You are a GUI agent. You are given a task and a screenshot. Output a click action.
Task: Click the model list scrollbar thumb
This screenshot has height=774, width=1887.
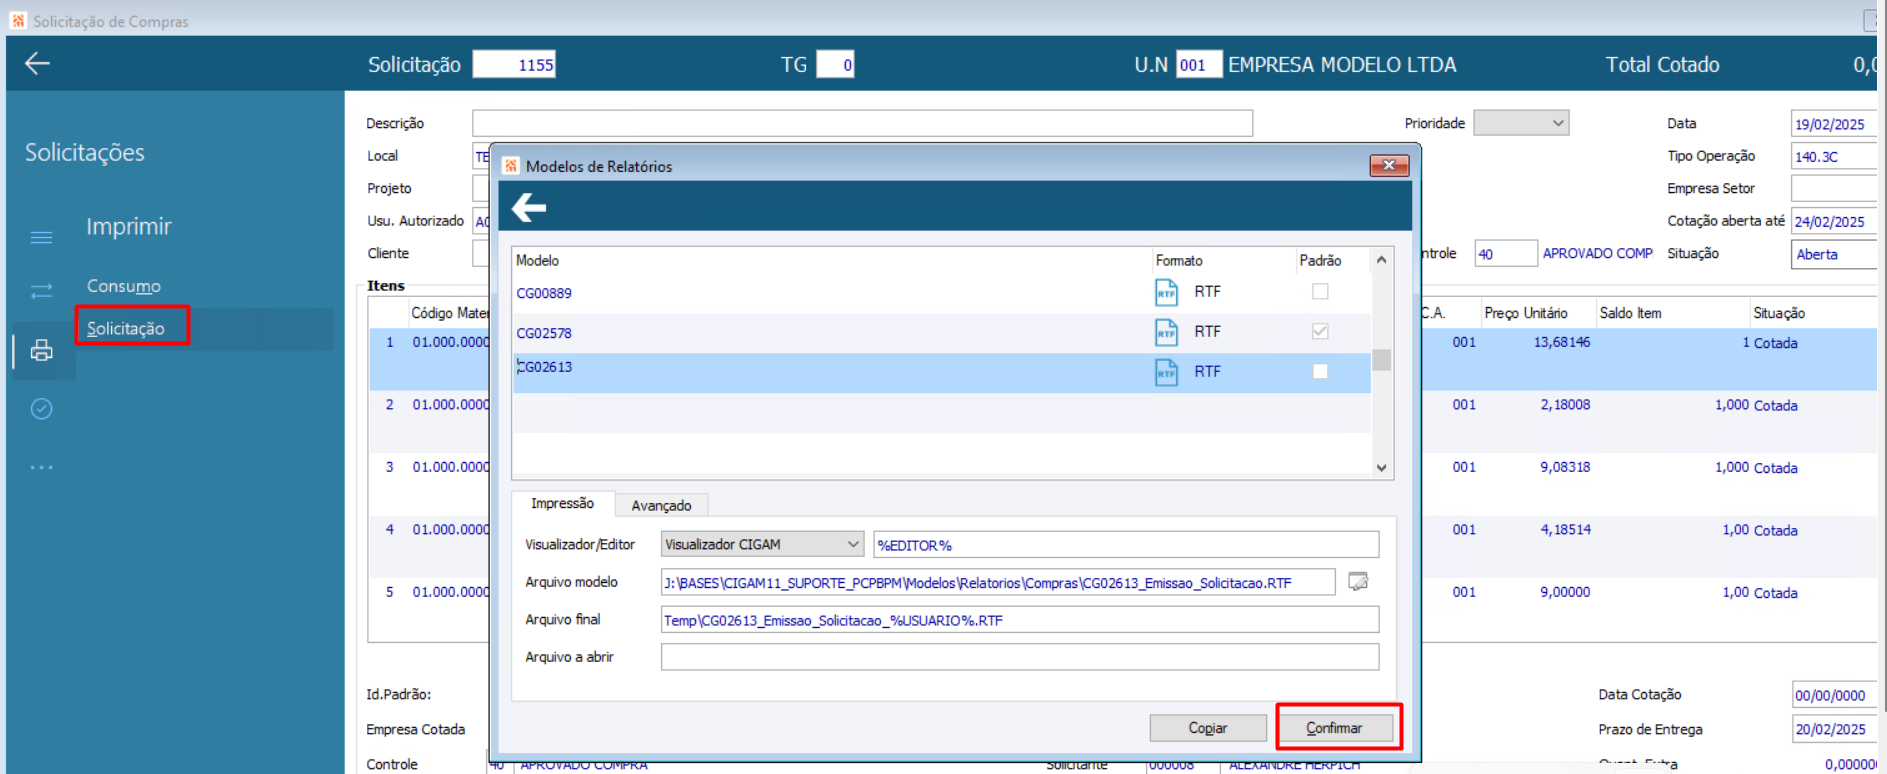pyautogui.click(x=1381, y=360)
